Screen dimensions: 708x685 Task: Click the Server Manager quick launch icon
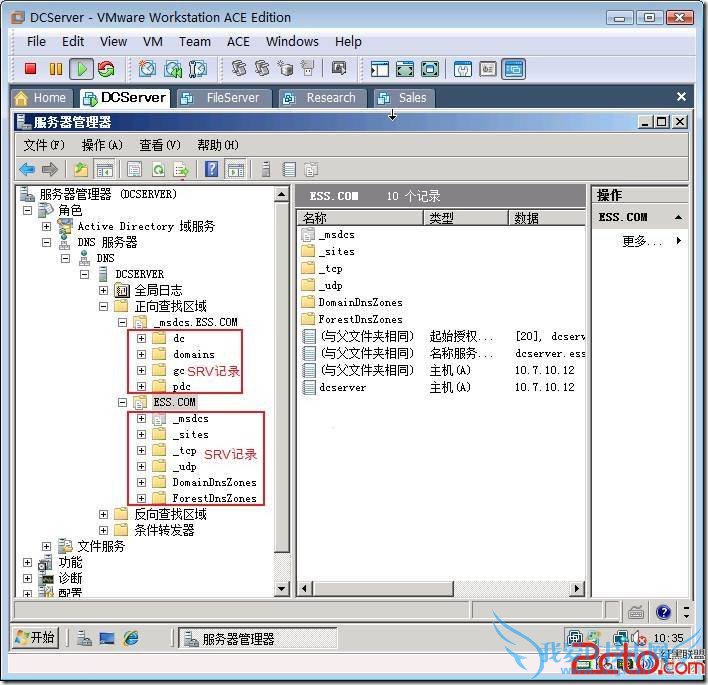(84, 638)
